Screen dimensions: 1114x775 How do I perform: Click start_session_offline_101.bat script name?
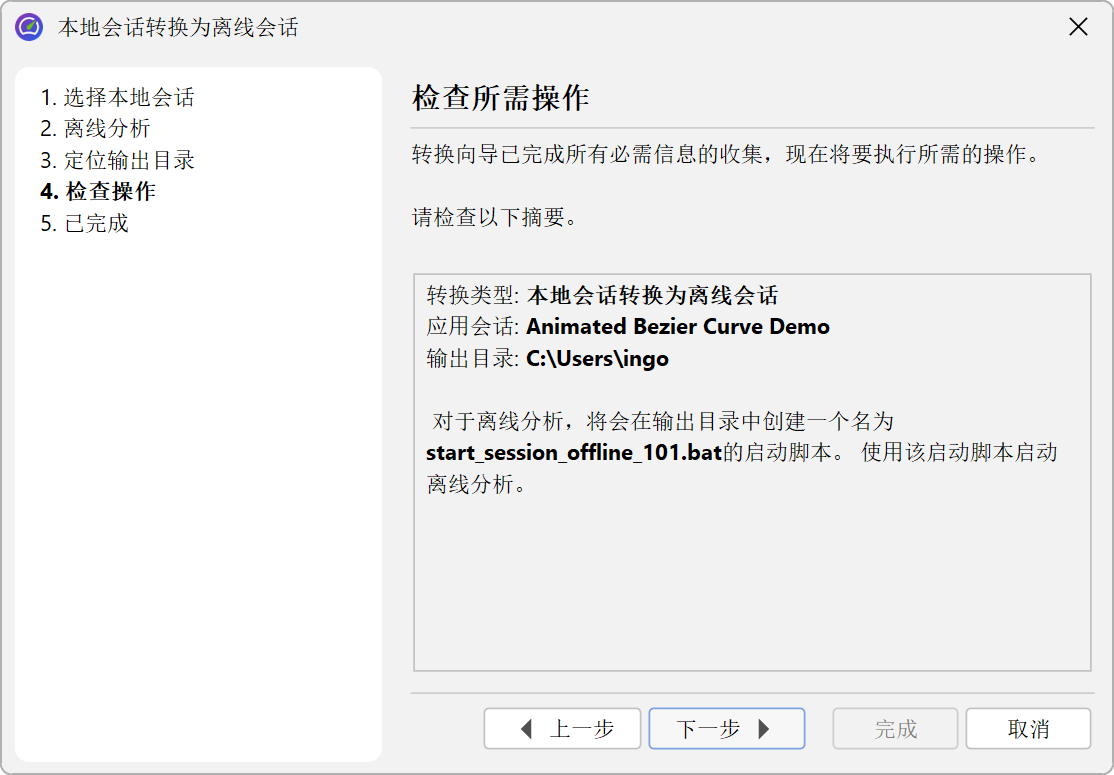point(574,452)
